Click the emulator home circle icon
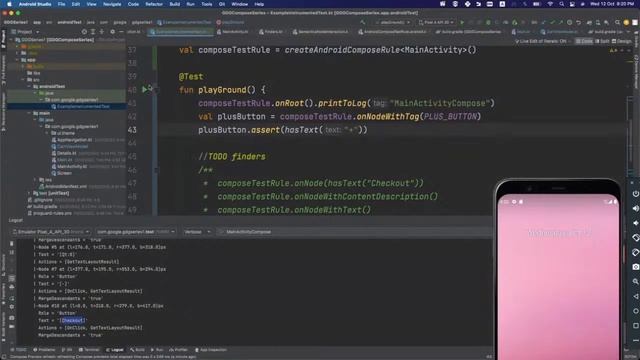The height and width of the screenshot is (360, 640). [x=636, y=311]
